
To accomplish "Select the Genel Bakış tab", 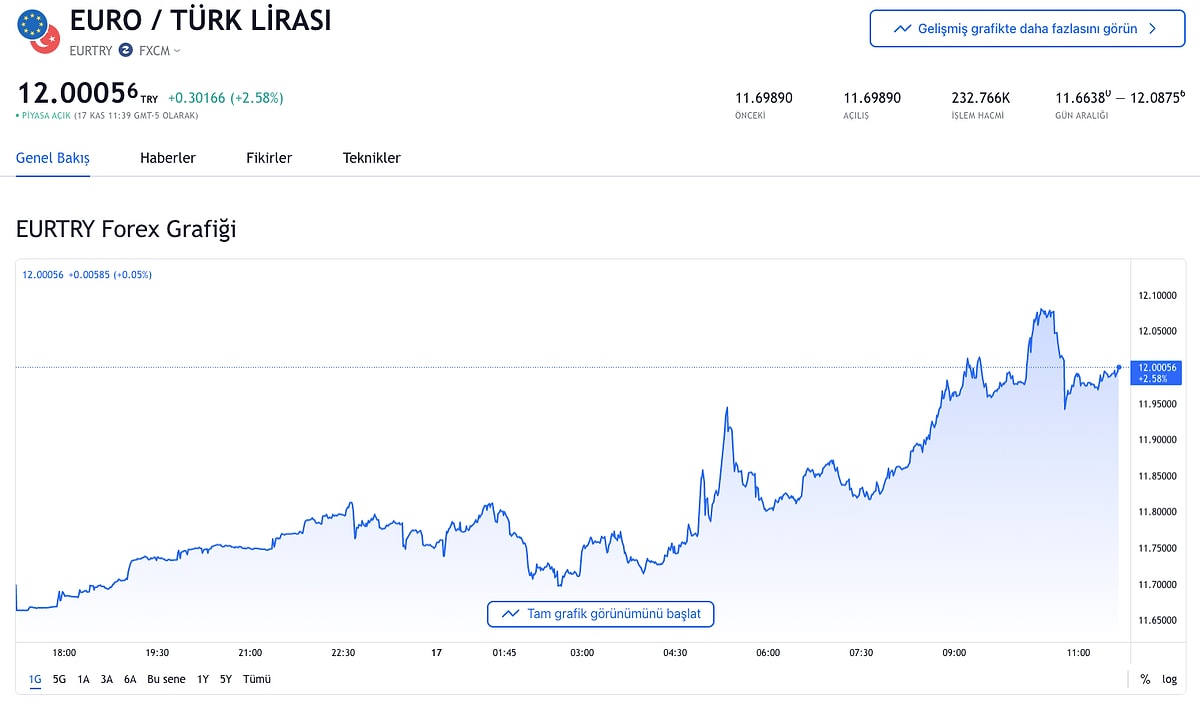I will coord(53,158).
